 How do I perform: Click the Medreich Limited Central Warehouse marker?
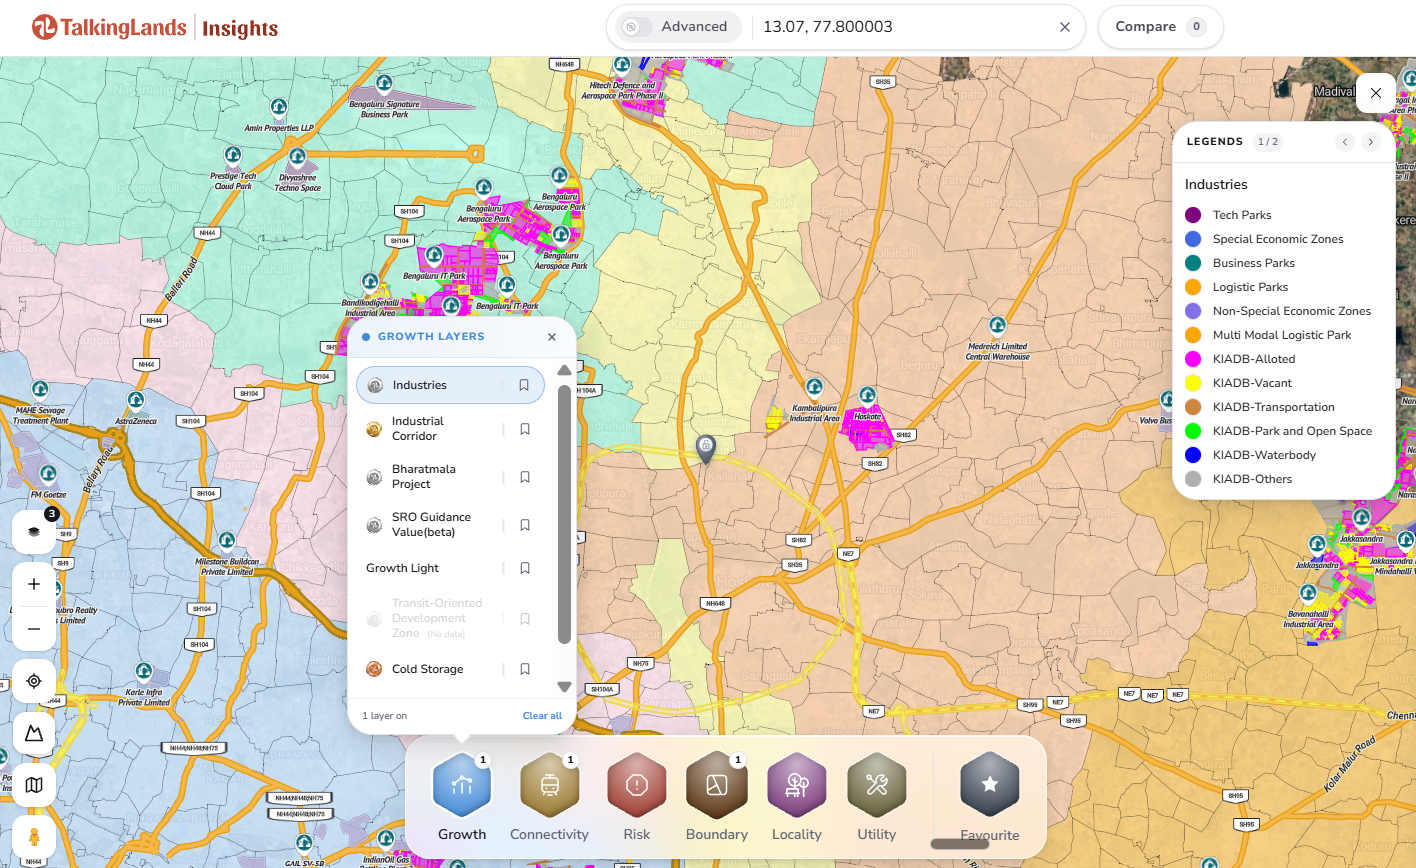997,325
